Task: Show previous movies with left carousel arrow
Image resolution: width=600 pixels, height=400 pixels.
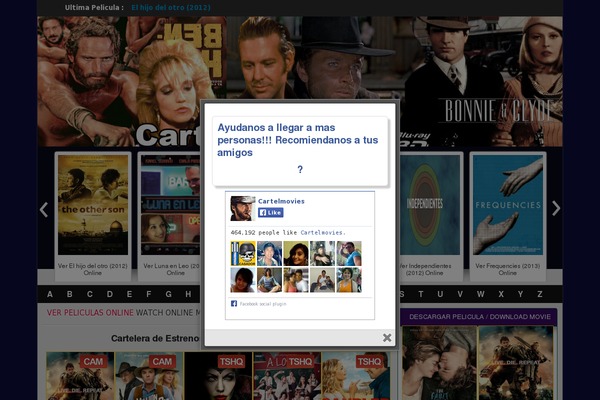Action: point(44,209)
